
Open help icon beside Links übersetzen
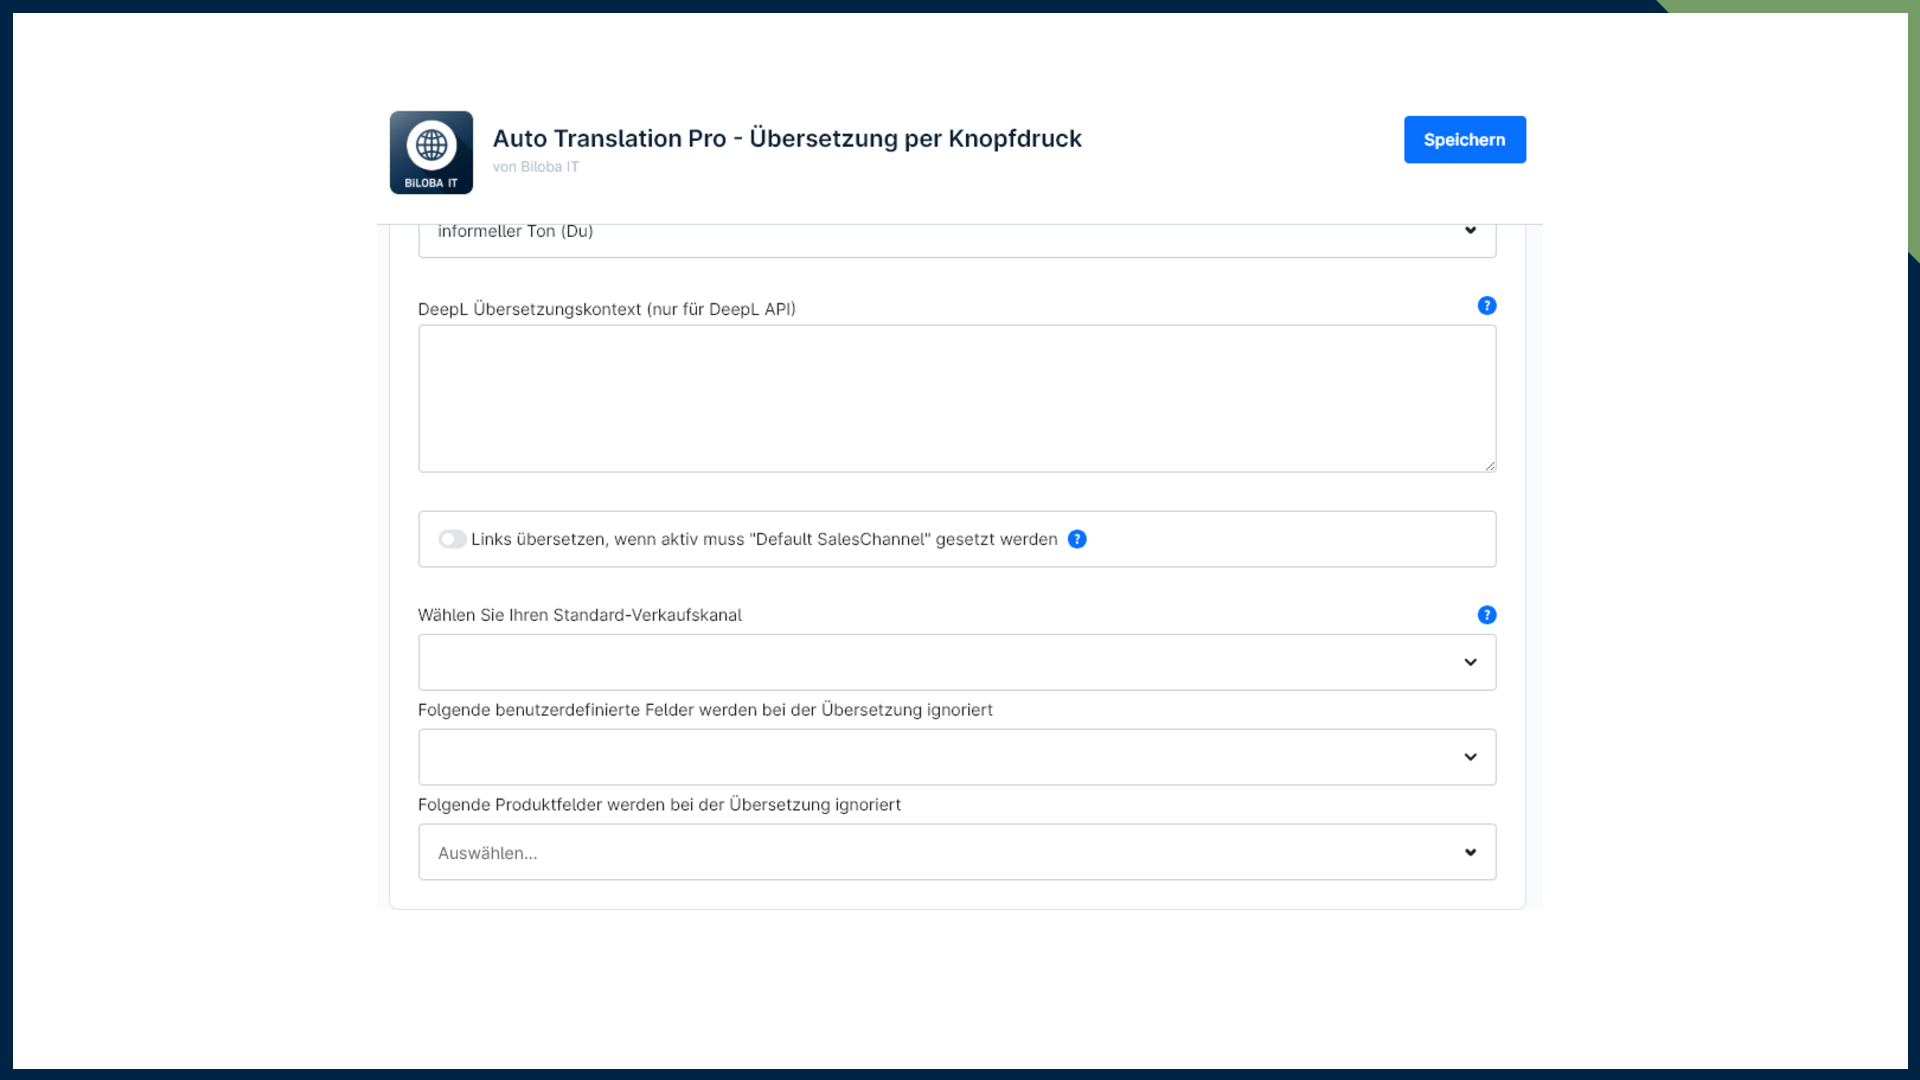pos(1077,539)
